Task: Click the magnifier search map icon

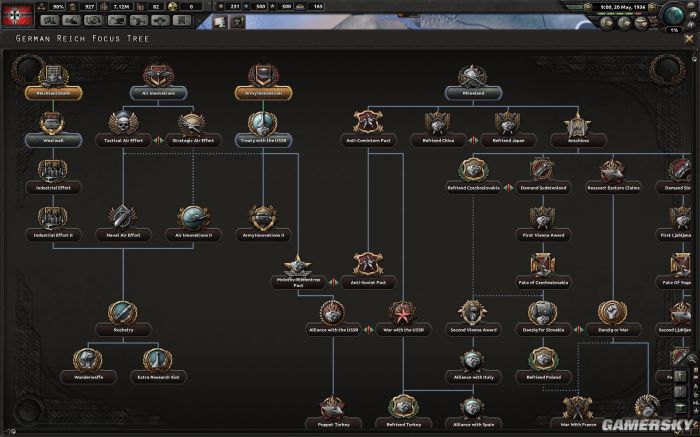Action: coord(693,357)
